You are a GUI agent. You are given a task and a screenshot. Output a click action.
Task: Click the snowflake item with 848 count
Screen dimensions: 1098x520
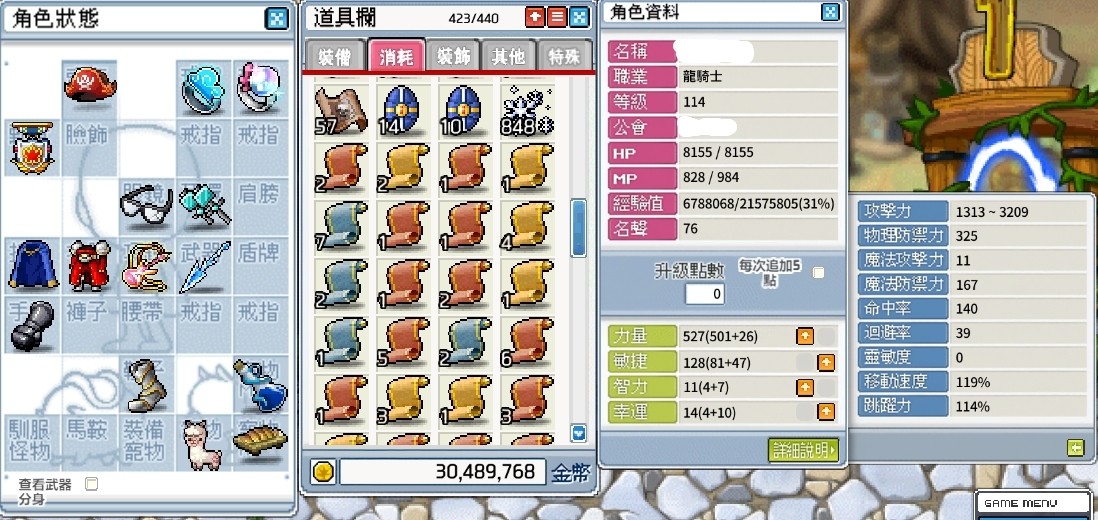coord(527,111)
